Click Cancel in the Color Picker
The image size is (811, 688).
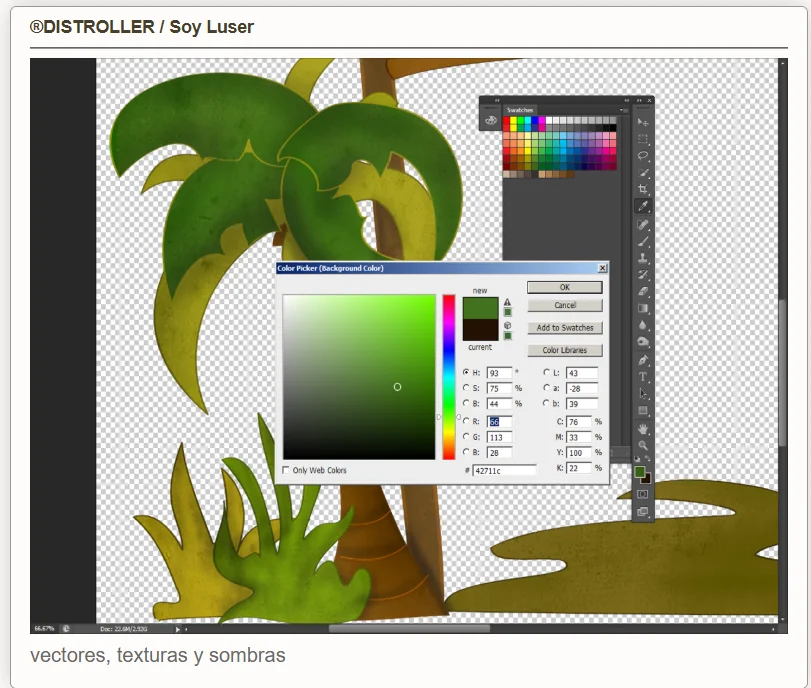click(x=565, y=305)
